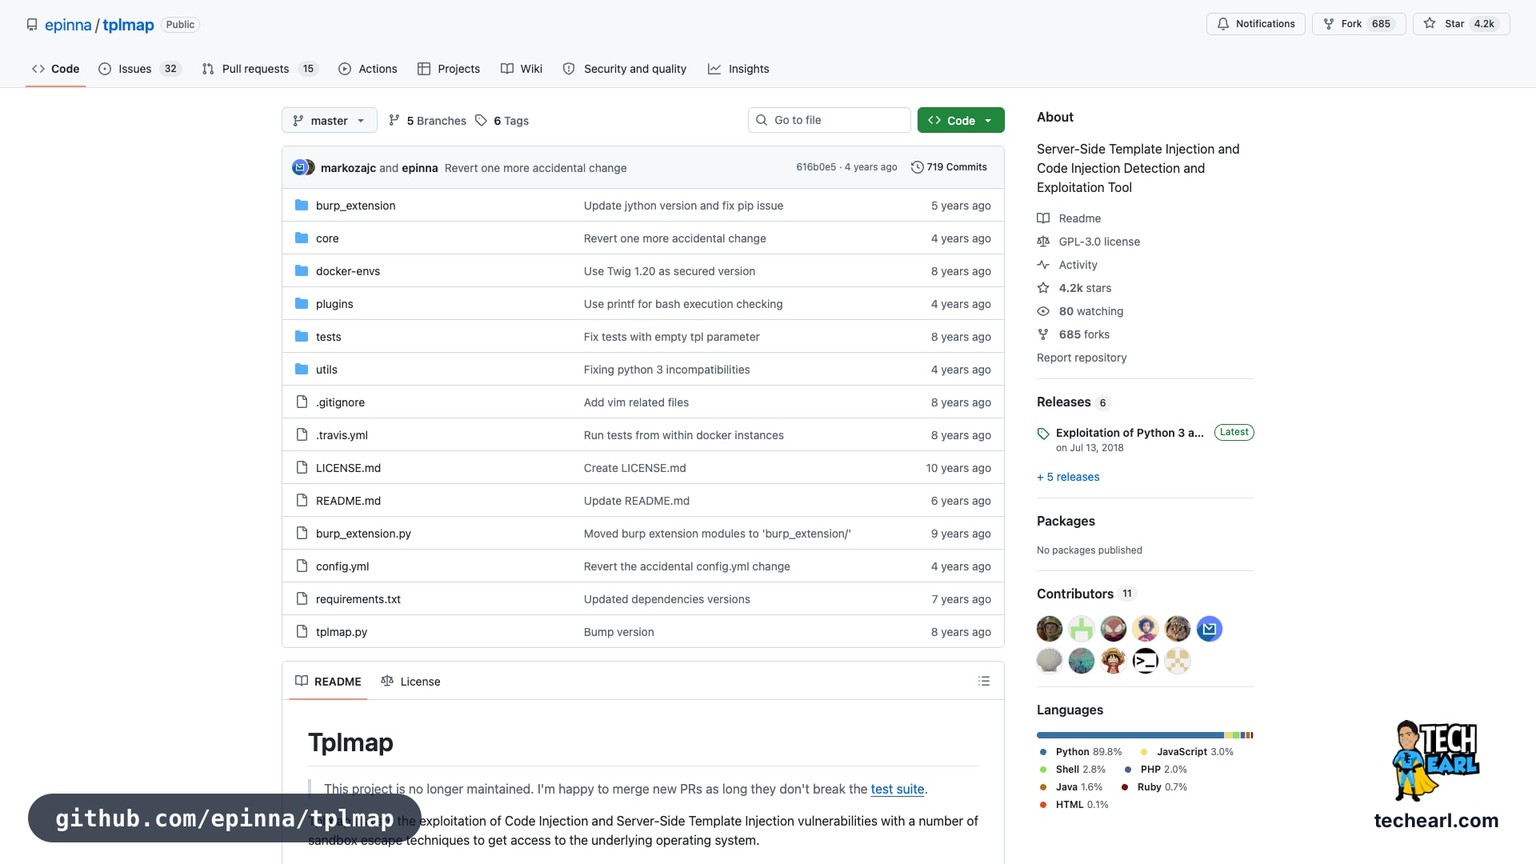Screen dimensions: 1536x864
Task: Click the Fork icon in header
Action: click(x=1329, y=24)
